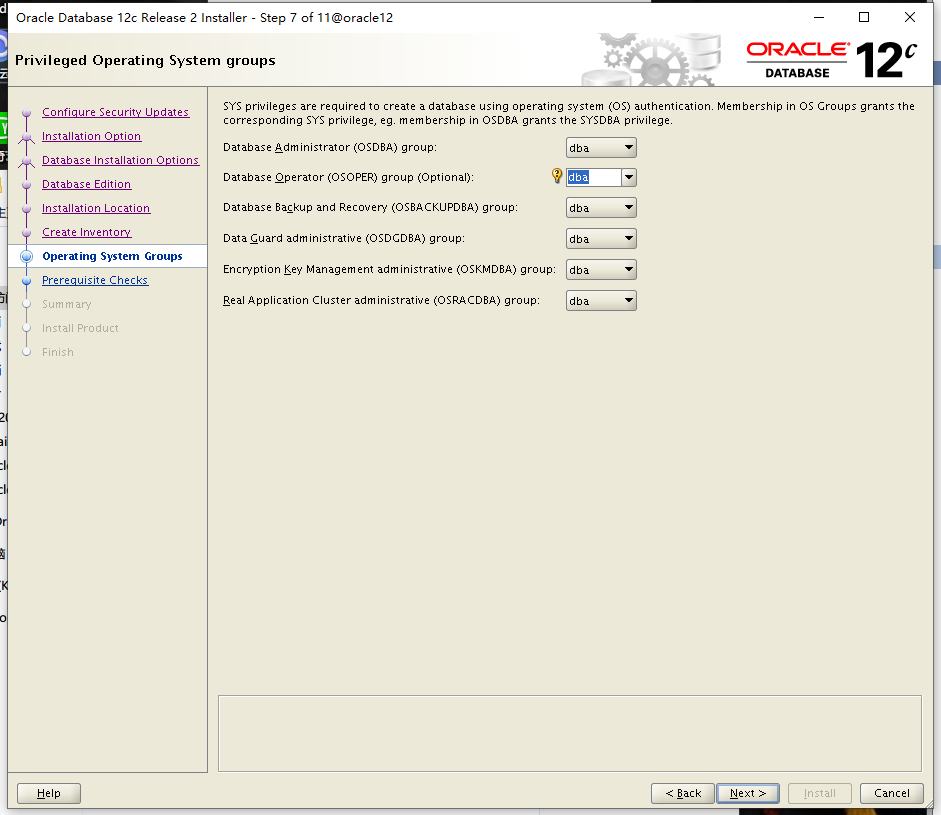This screenshot has width=941, height=815.
Task: Click the Back button
Action: pyautogui.click(x=683, y=793)
